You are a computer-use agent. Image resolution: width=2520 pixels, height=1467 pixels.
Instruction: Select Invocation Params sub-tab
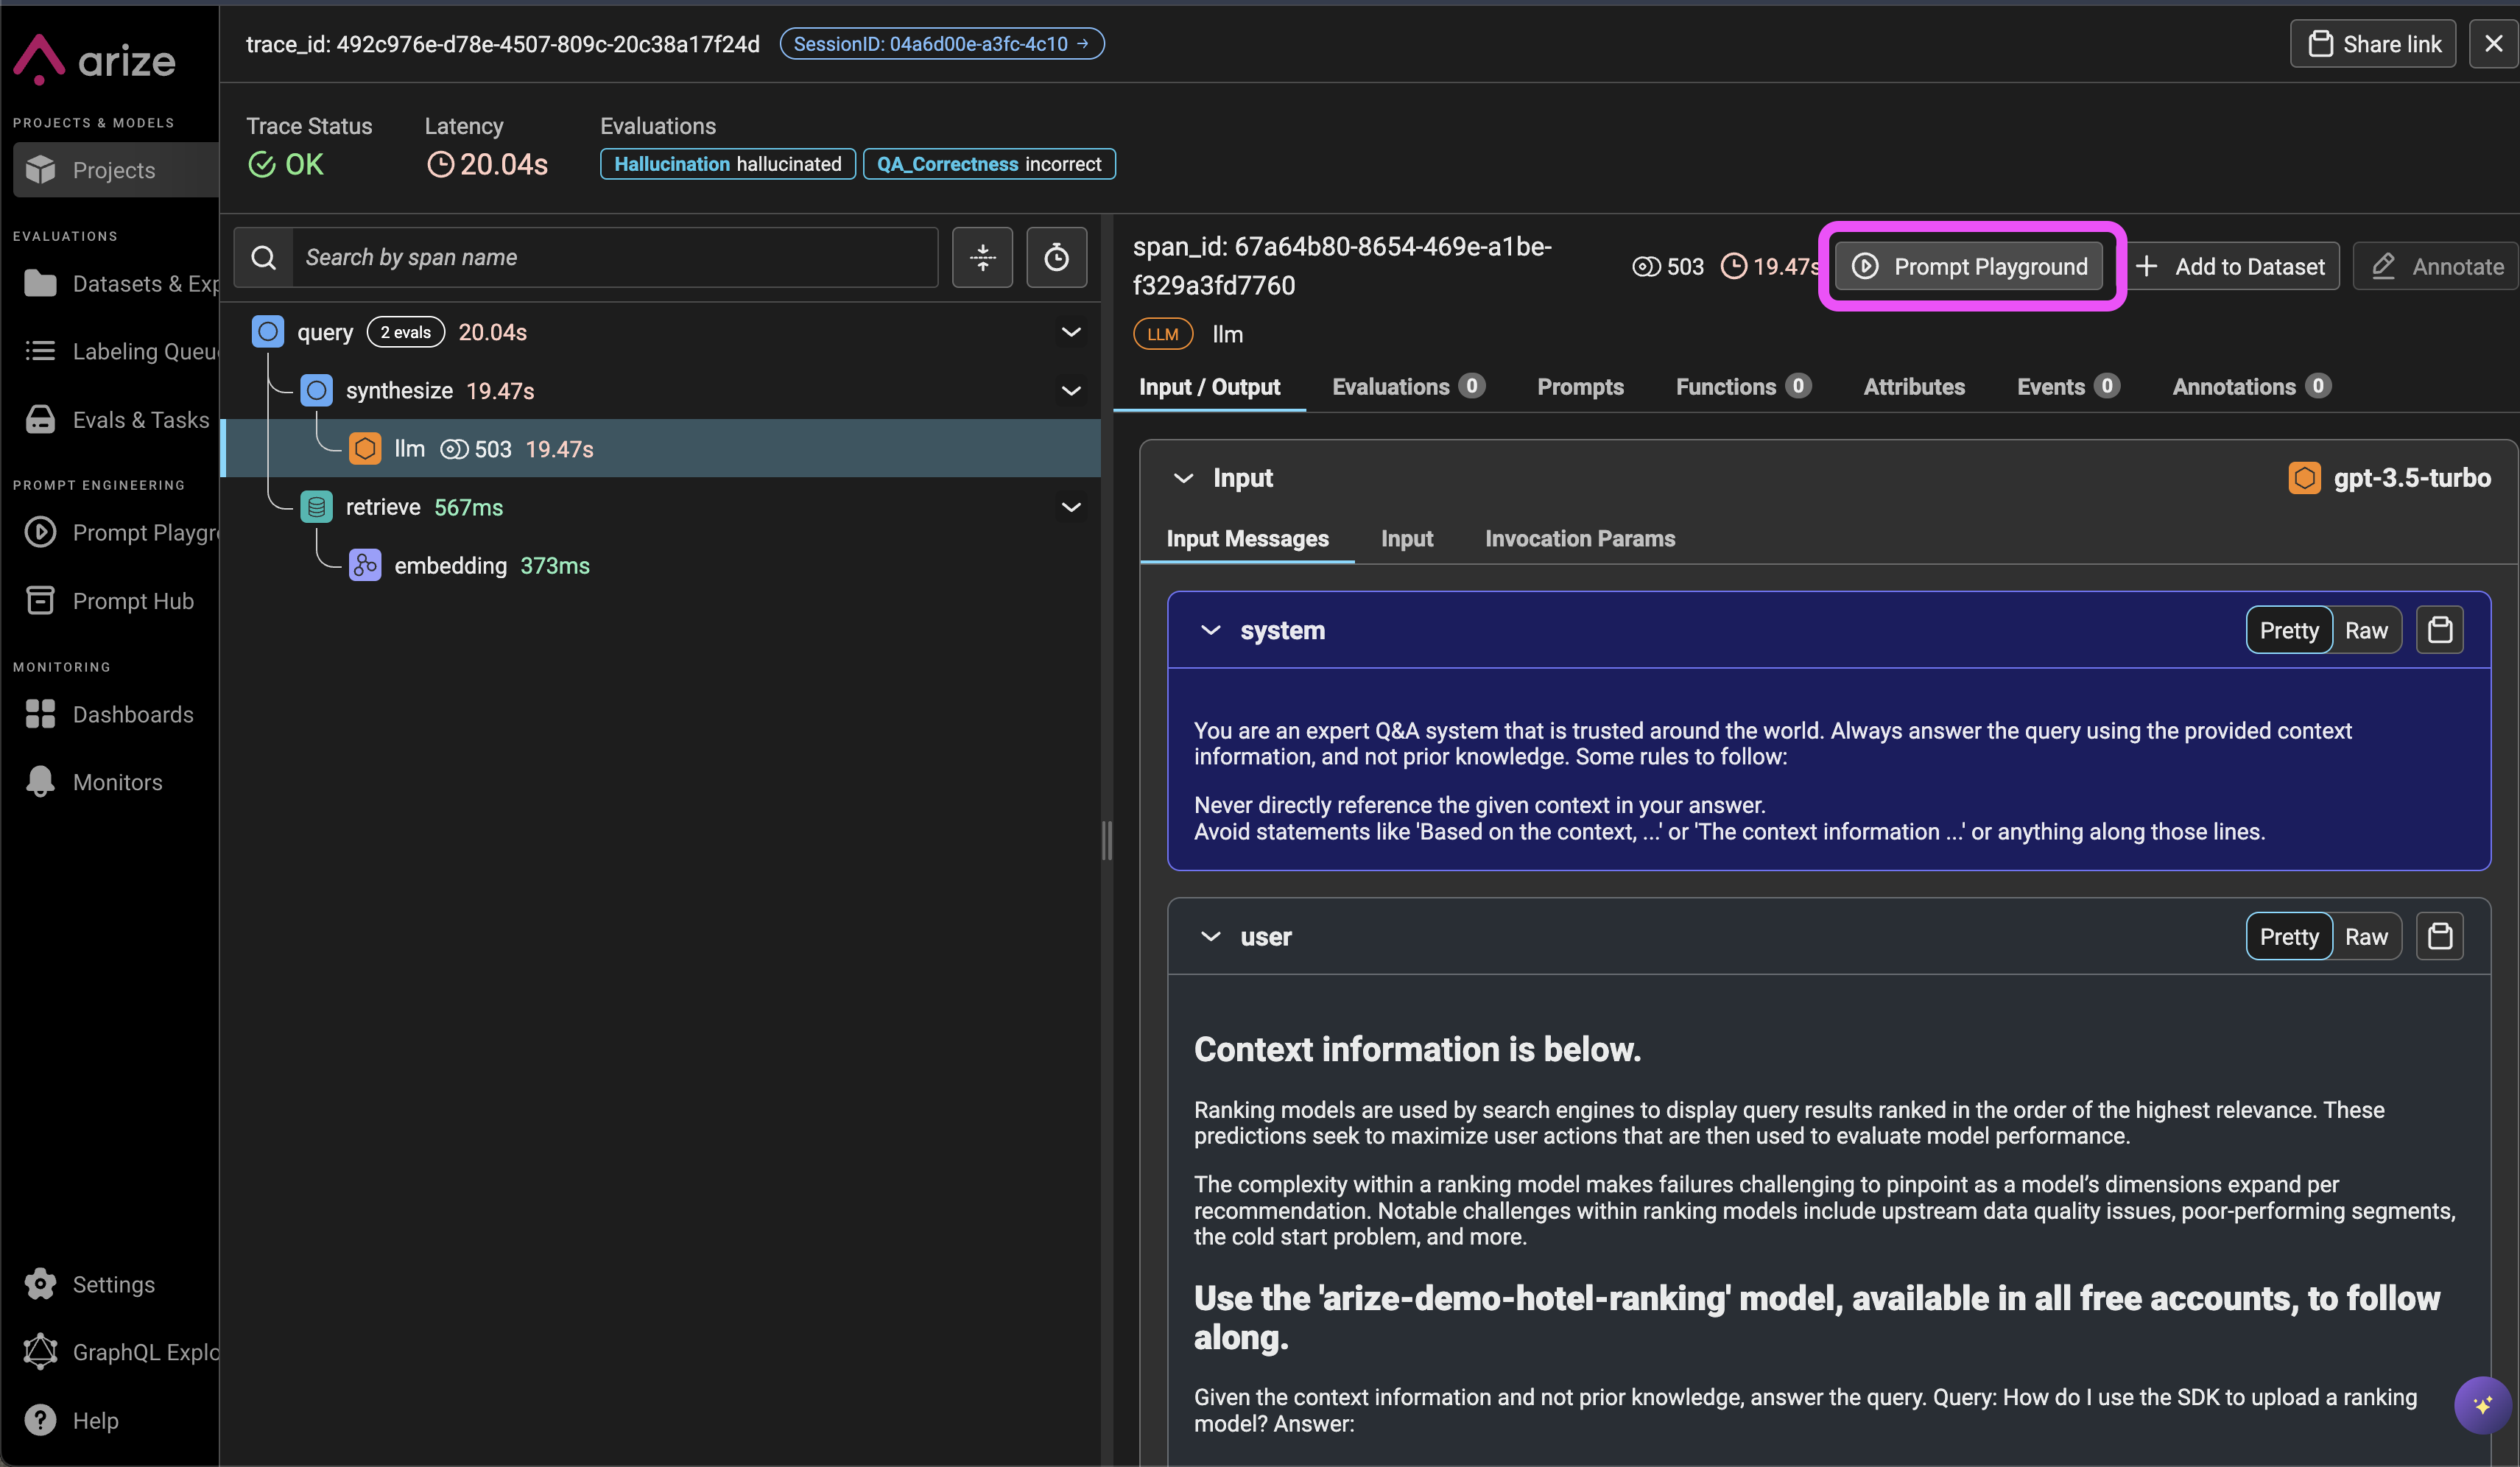tap(1579, 538)
